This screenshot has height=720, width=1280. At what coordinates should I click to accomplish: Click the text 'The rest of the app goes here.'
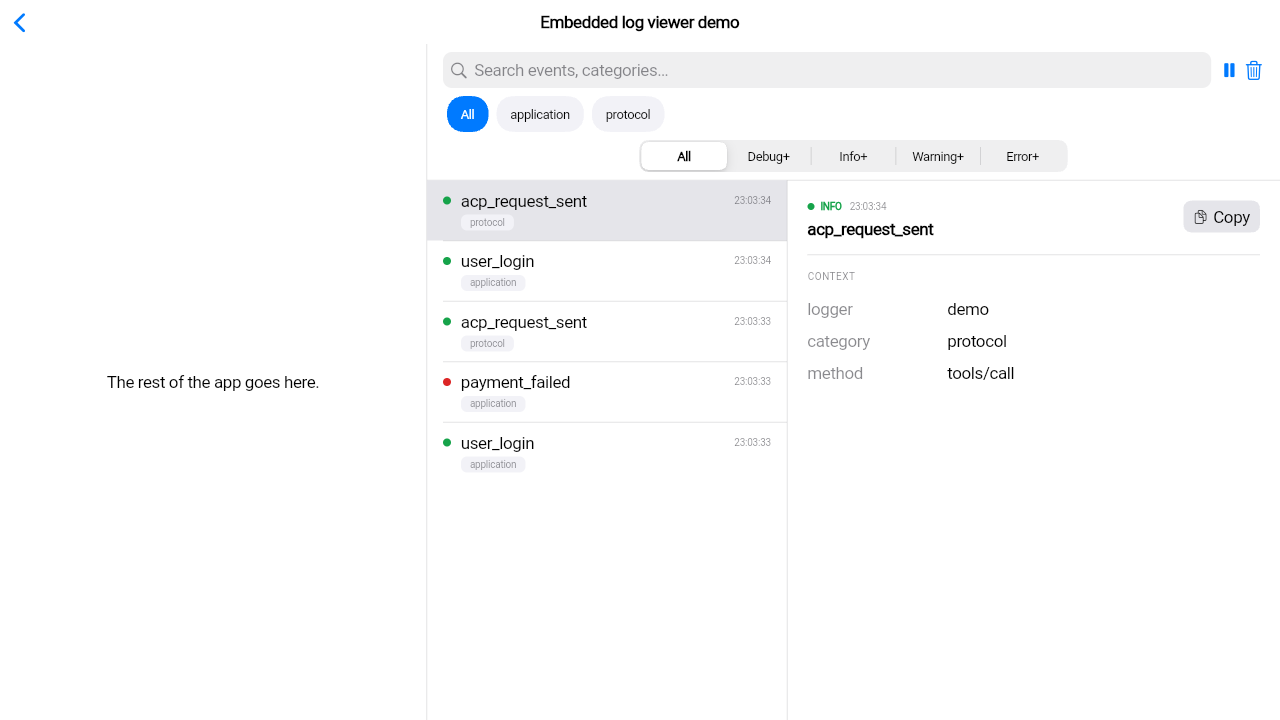pyautogui.click(x=213, y=382)
